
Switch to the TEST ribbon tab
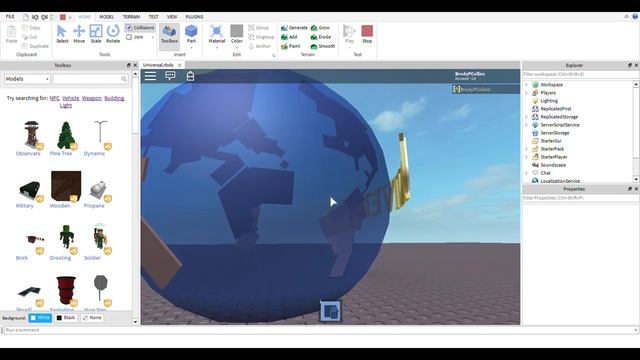click(153, 17)
